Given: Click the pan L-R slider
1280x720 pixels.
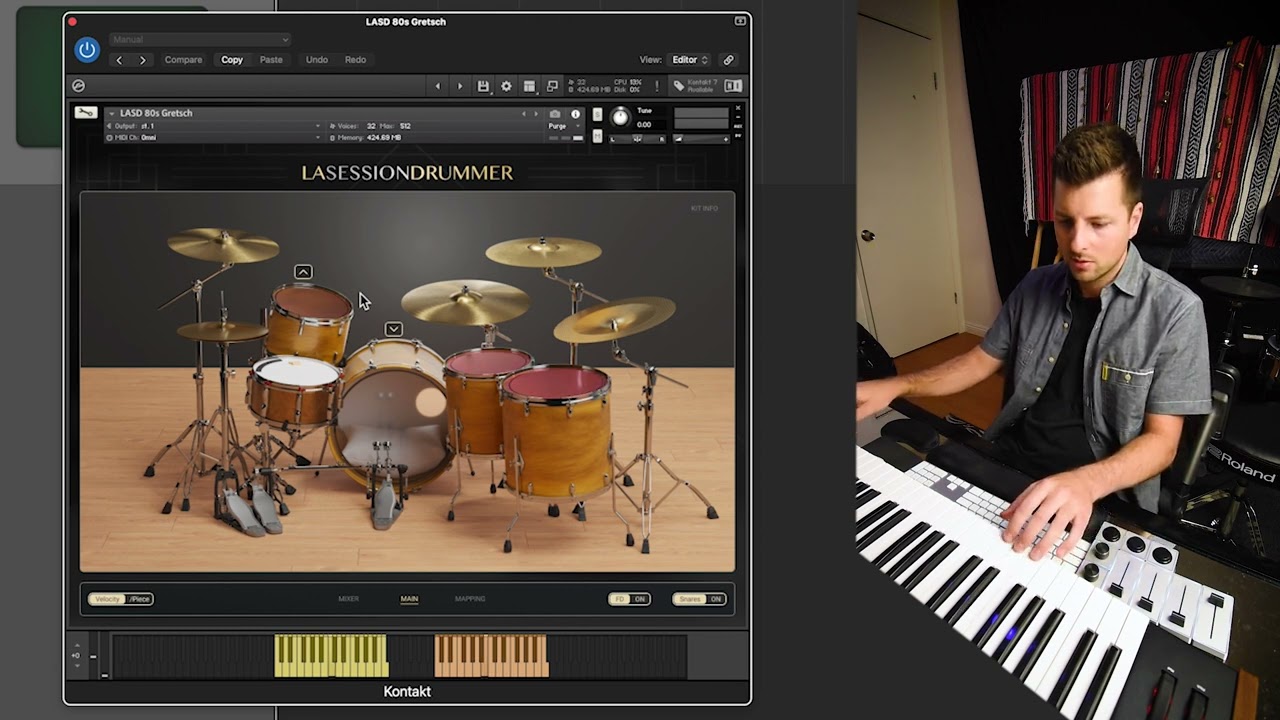Looking at the screenshot, I should point(638,138).
